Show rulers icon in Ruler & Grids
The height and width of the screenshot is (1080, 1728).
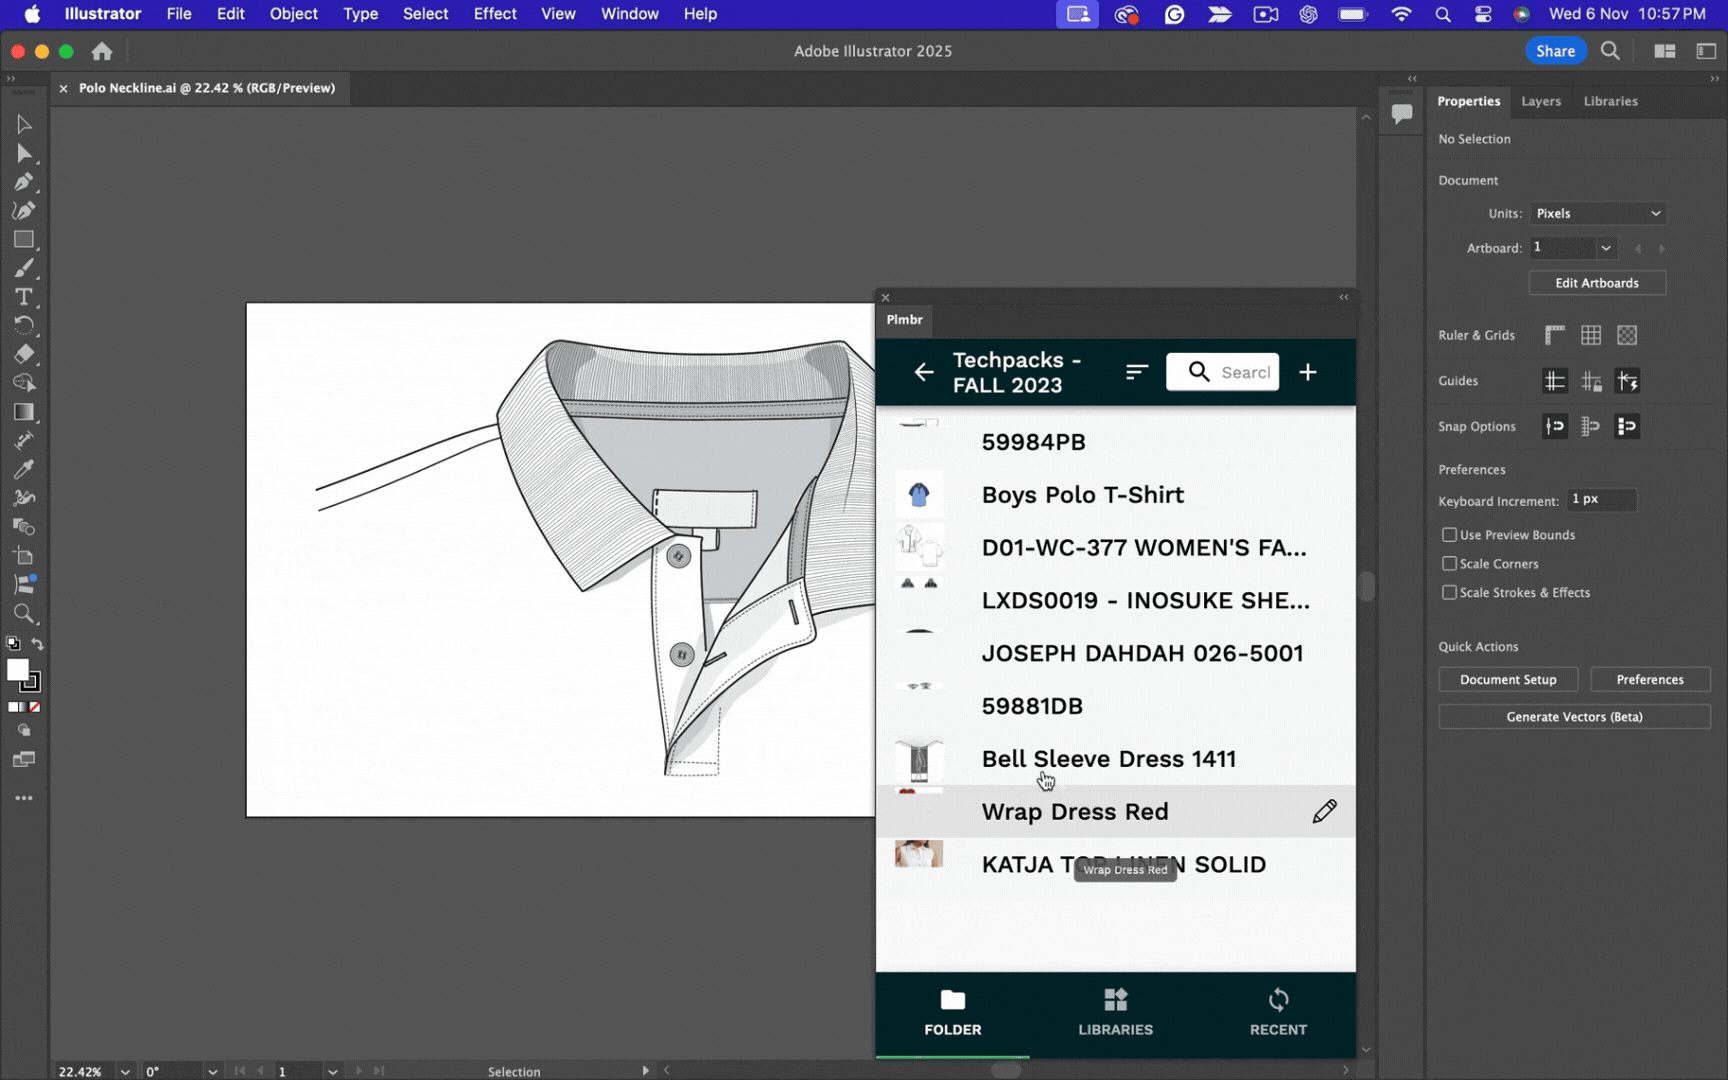pyautogui.click(x=1554, y=335)
